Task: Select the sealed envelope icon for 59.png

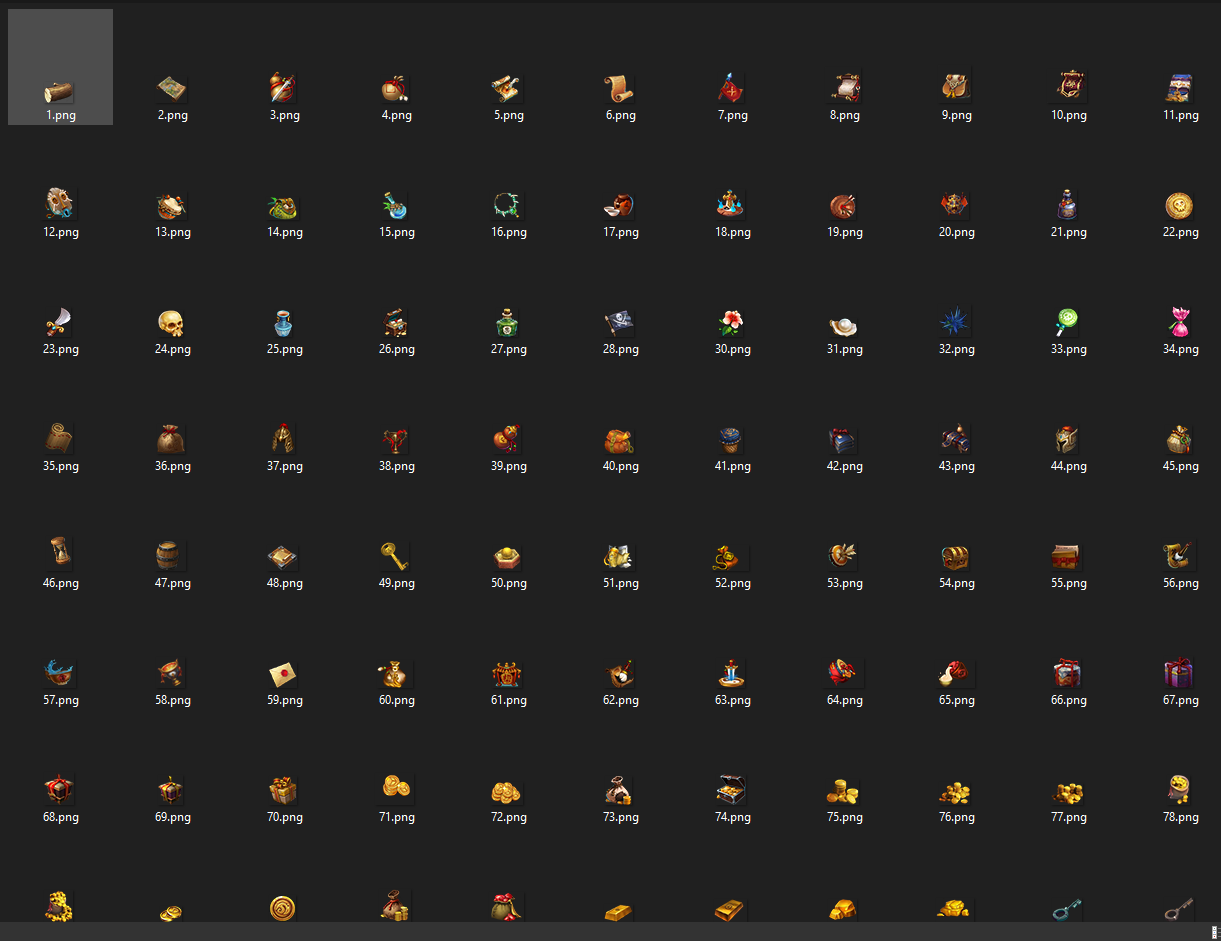Action: (x=284, y=674)
